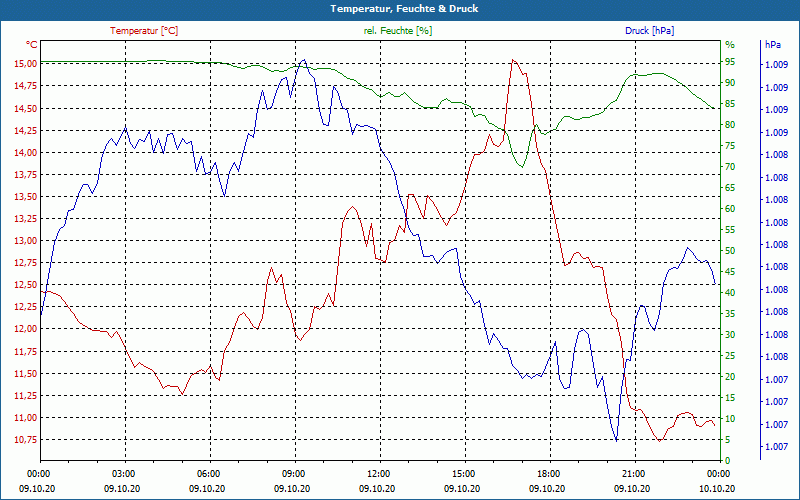Click the 45 tick on the green humidity axis
The image size is (800, 500).
730,272
